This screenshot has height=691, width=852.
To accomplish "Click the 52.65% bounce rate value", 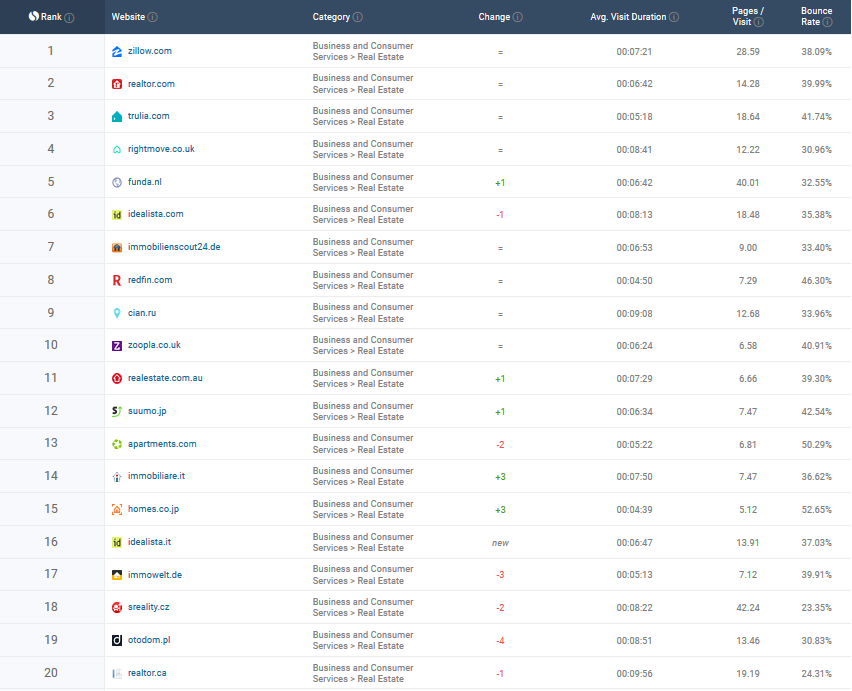I will [816, 510].
